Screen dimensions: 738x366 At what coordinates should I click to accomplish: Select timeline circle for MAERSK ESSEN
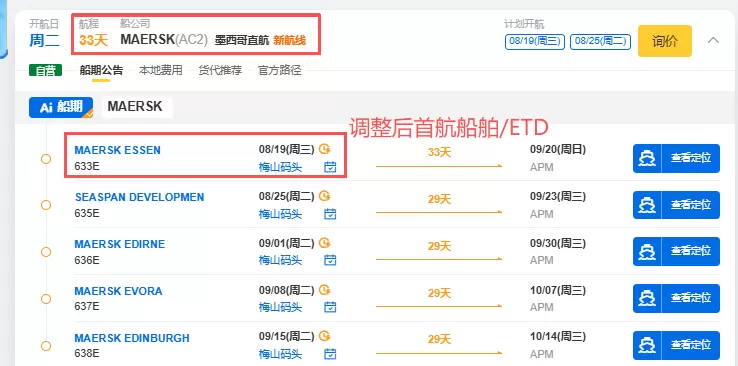click(x=46, y=159)
